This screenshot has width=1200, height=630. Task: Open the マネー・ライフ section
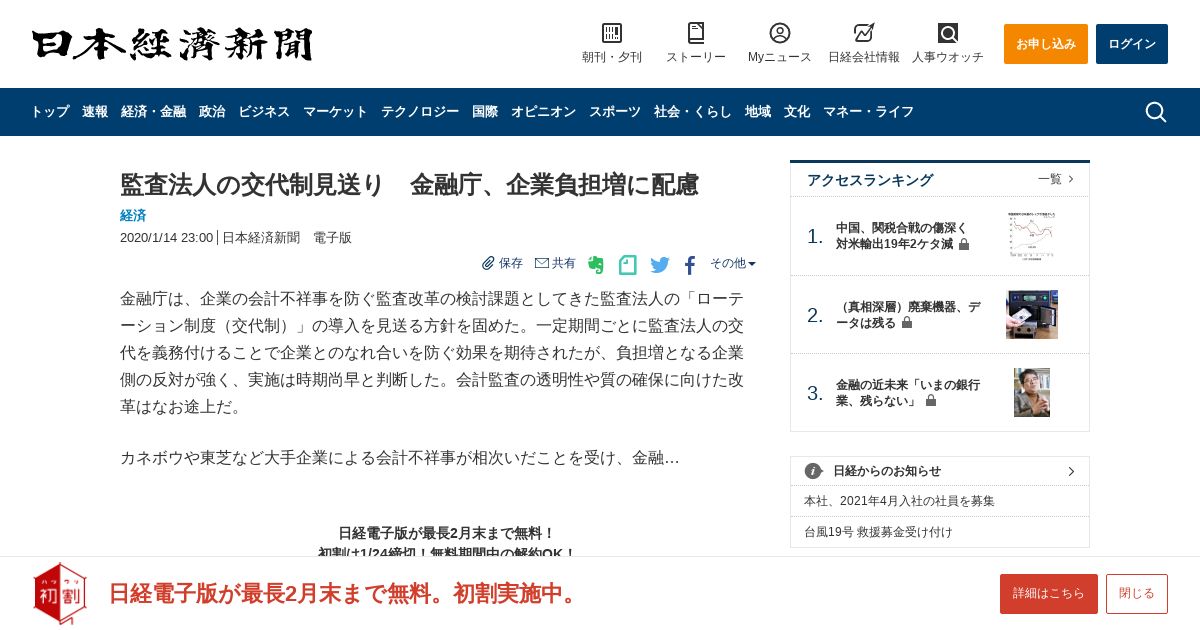868,112
